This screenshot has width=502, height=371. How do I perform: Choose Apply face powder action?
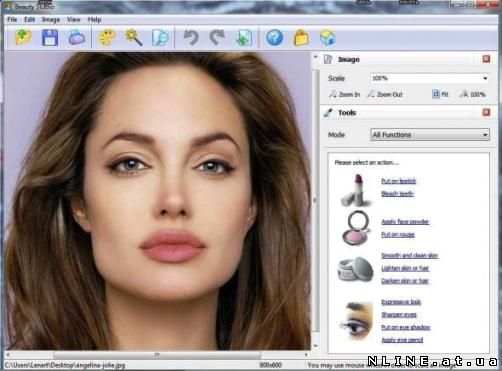click(405, 222)
